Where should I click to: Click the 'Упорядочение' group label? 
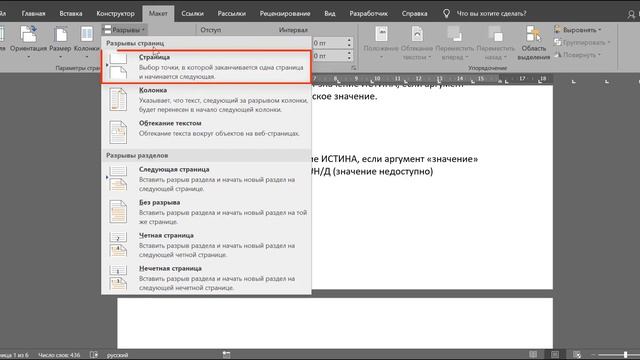487,68
